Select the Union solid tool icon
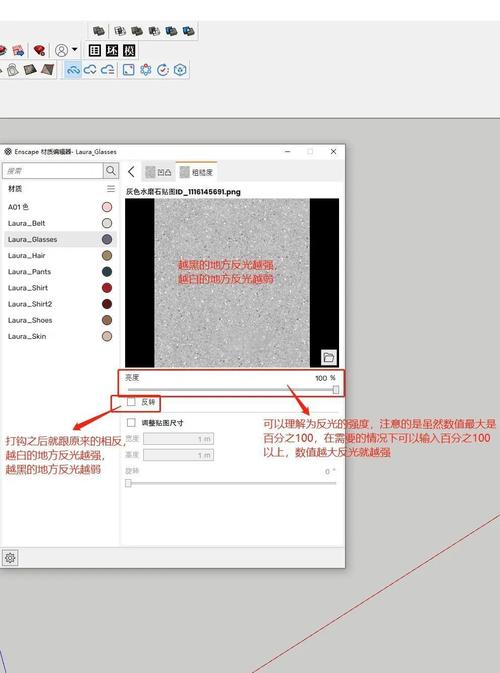The height and width of the screenshot is (673, 500). click(137, 31)
